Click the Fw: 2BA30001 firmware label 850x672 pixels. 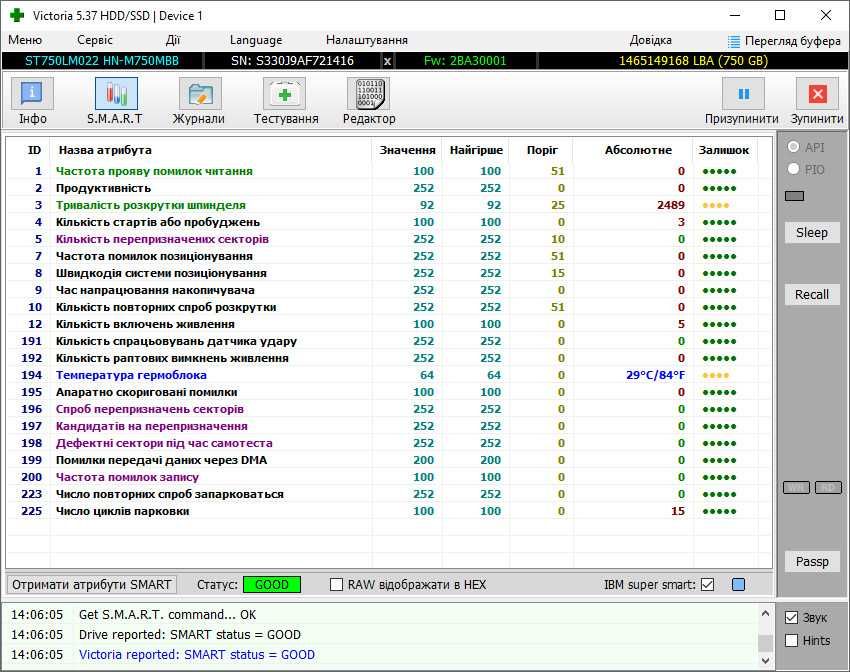coord(465,61)
